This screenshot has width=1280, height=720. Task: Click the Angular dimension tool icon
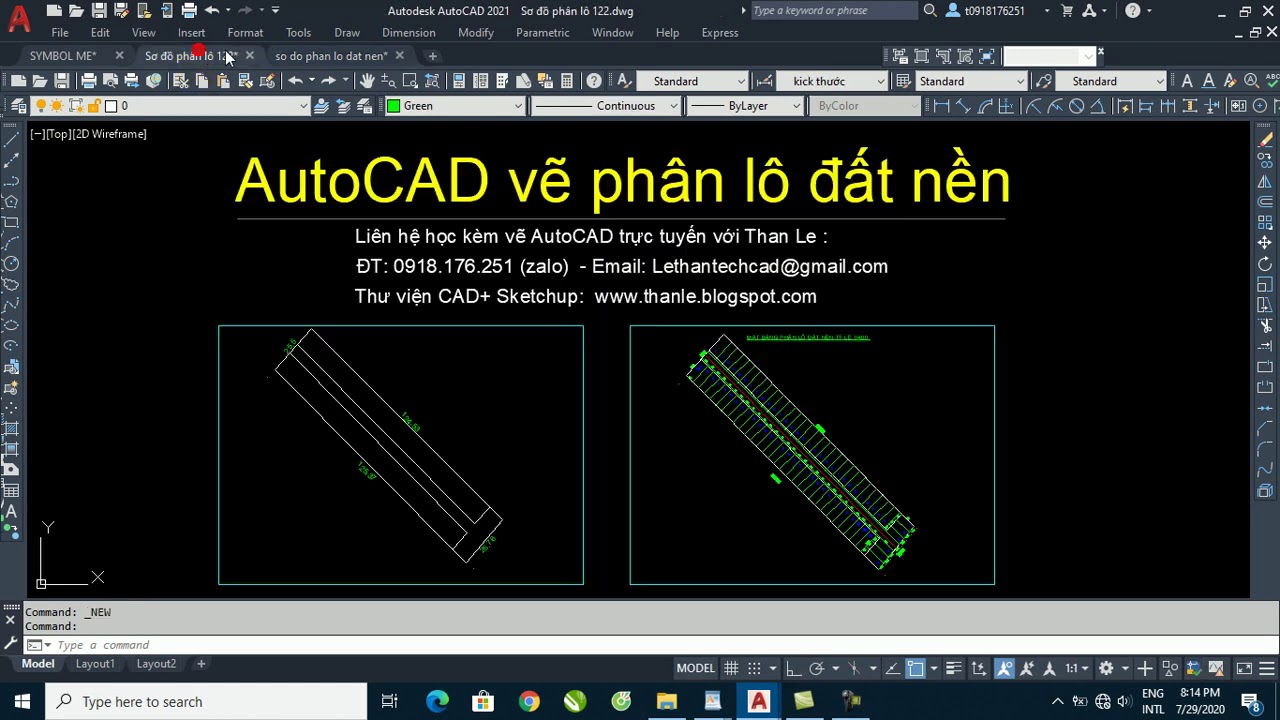pos(1100,106)
